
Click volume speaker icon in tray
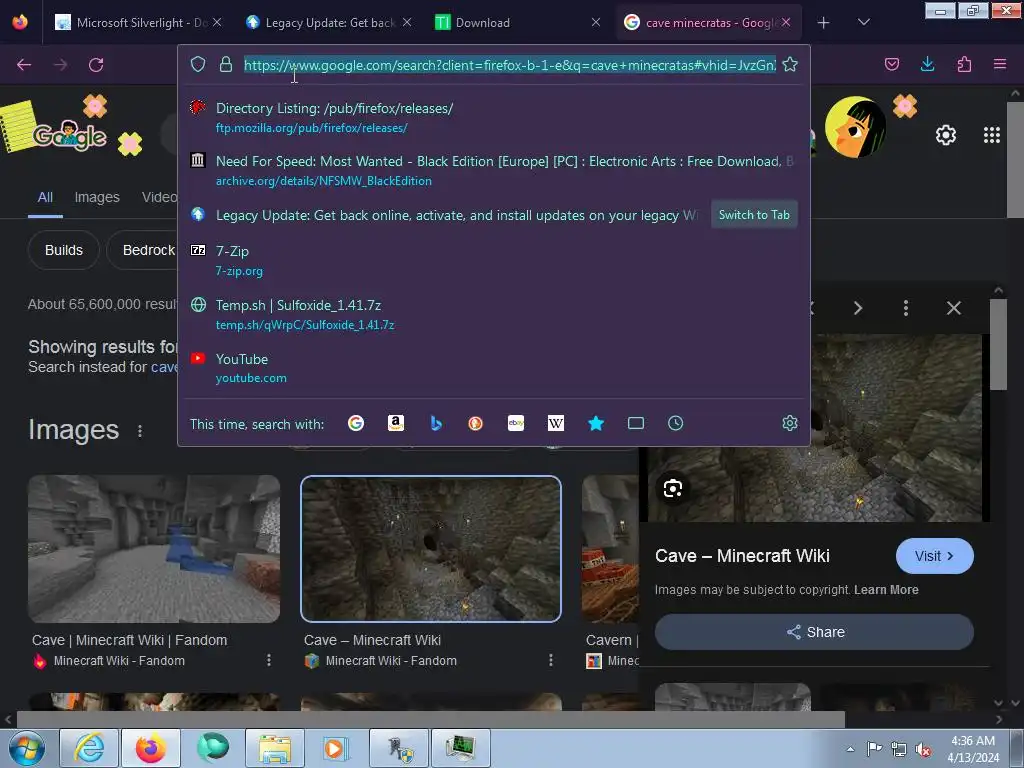click(923, 749)
